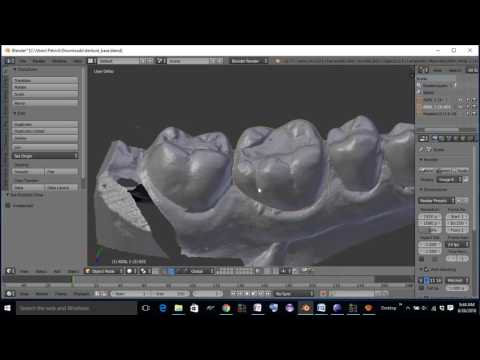Switch to the Scene properties tab icon

[x=449, y=138]
